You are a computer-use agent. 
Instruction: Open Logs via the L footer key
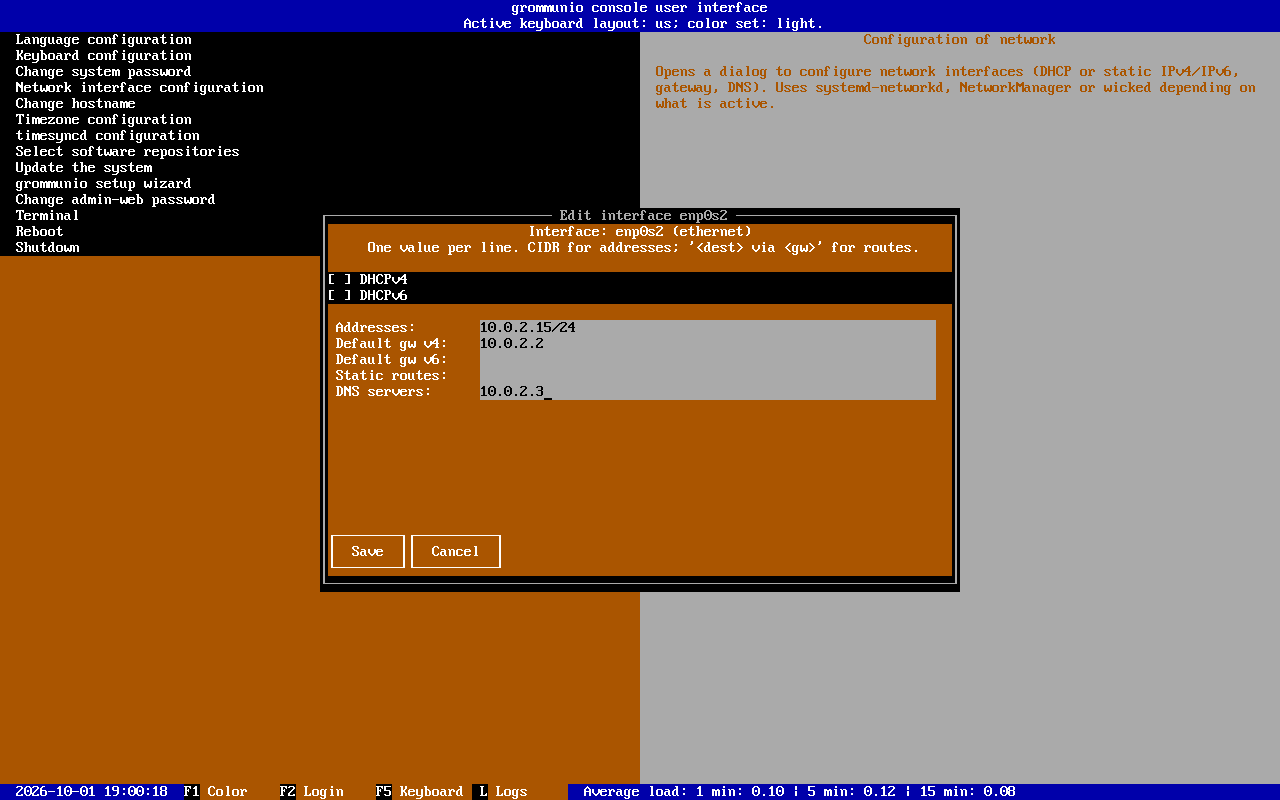(500, 792)
